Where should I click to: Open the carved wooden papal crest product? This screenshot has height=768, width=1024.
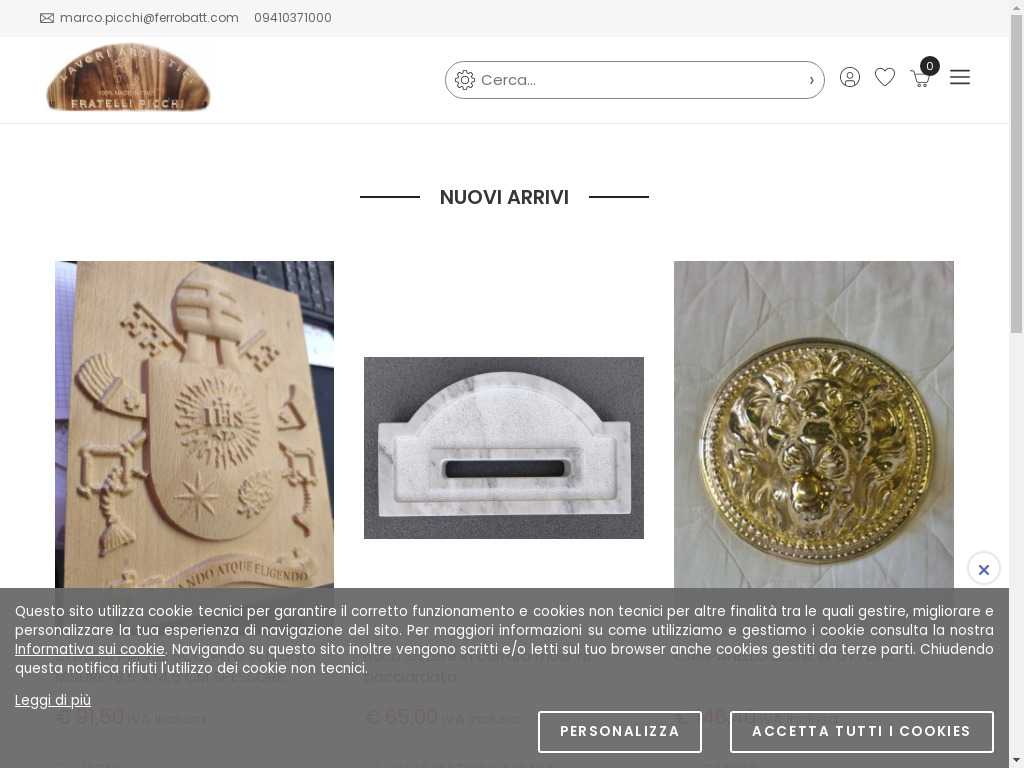195,424
